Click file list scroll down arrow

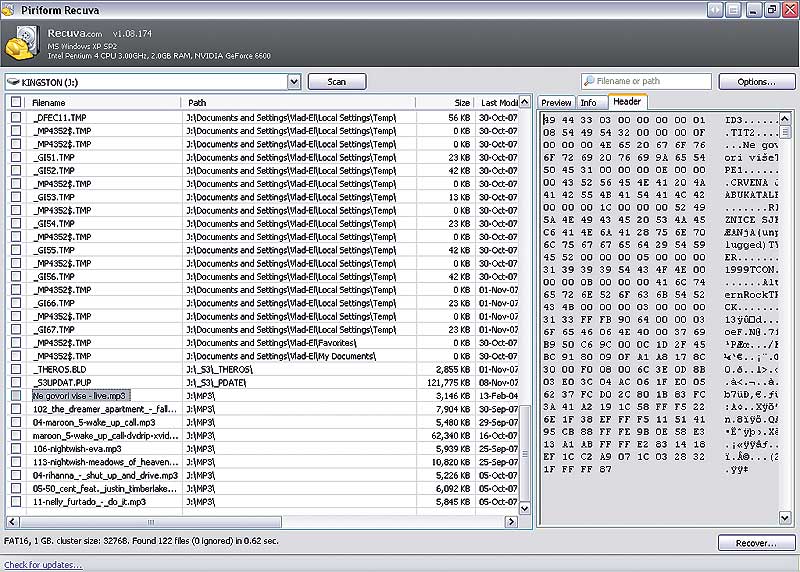524,509
